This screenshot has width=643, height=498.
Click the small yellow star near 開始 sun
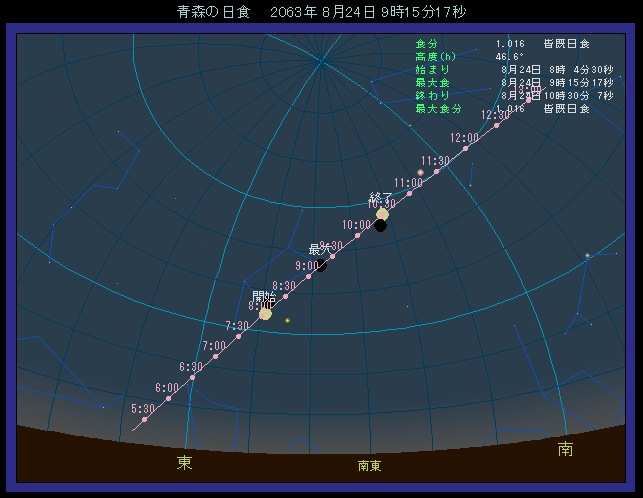coord(287,320)
